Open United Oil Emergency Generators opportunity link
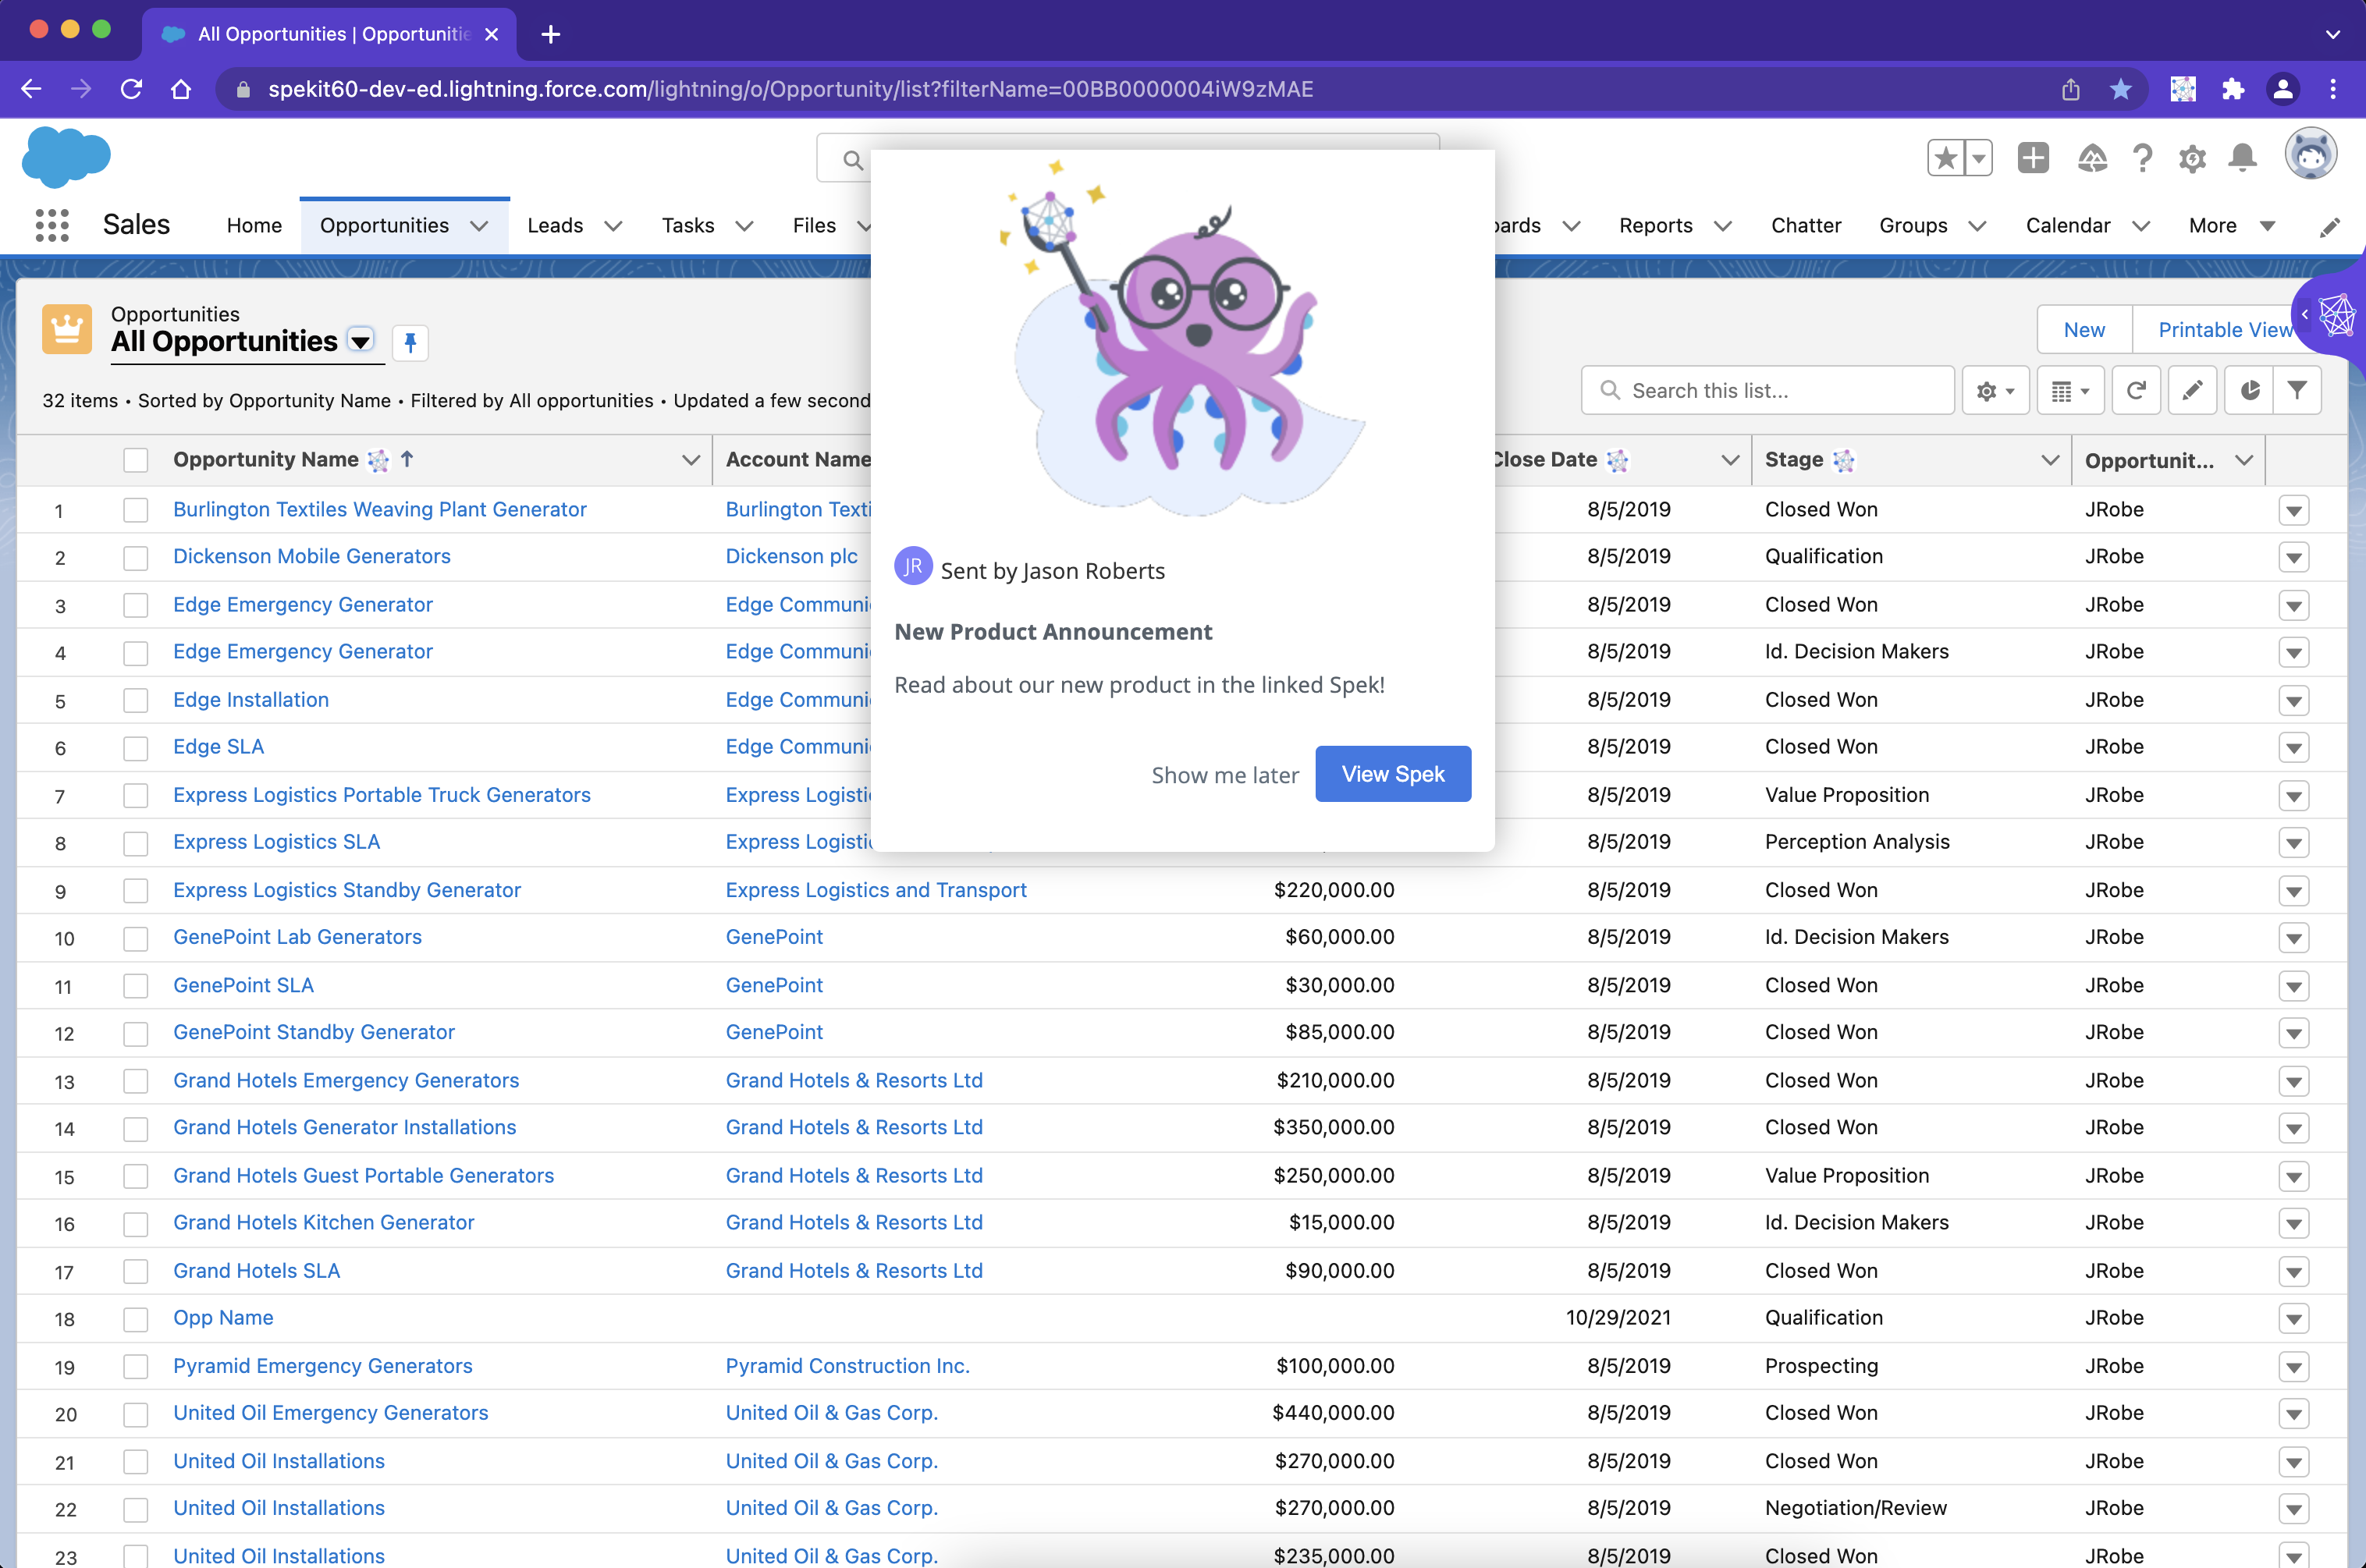 [x=331, y=1413]
